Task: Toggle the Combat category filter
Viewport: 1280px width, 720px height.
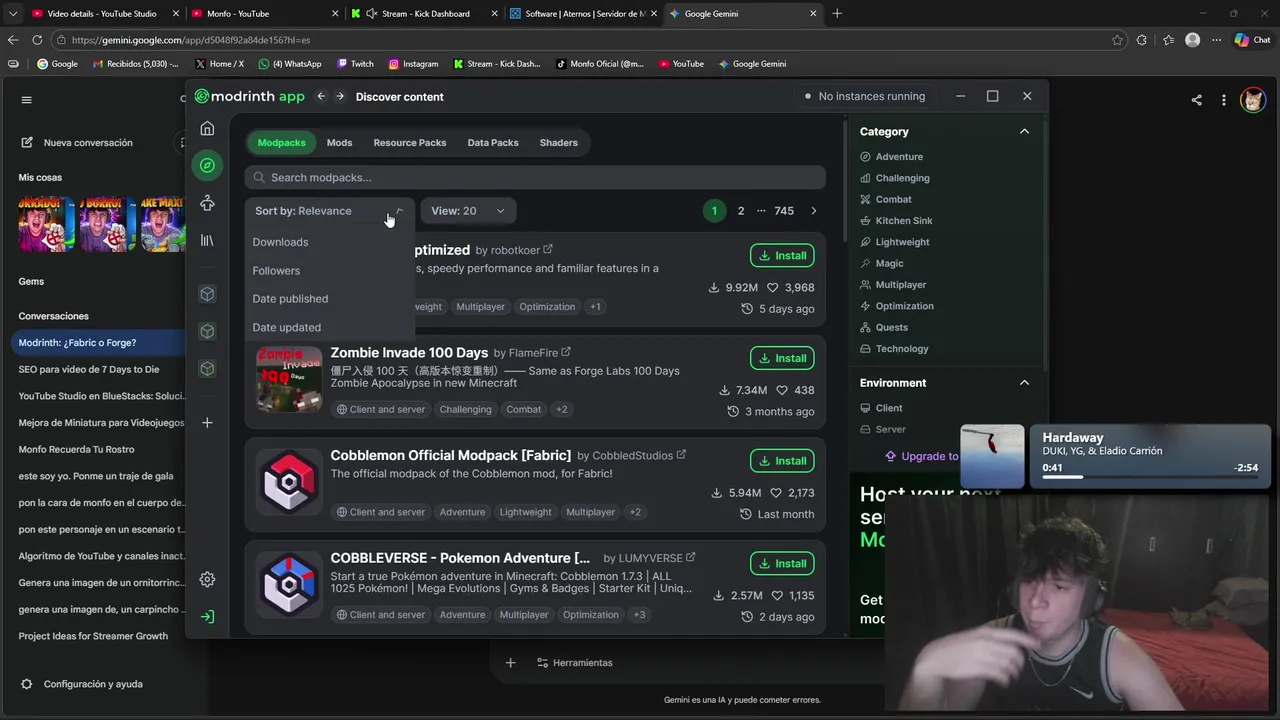Action: pyautogui.click(x=886, y=199)
